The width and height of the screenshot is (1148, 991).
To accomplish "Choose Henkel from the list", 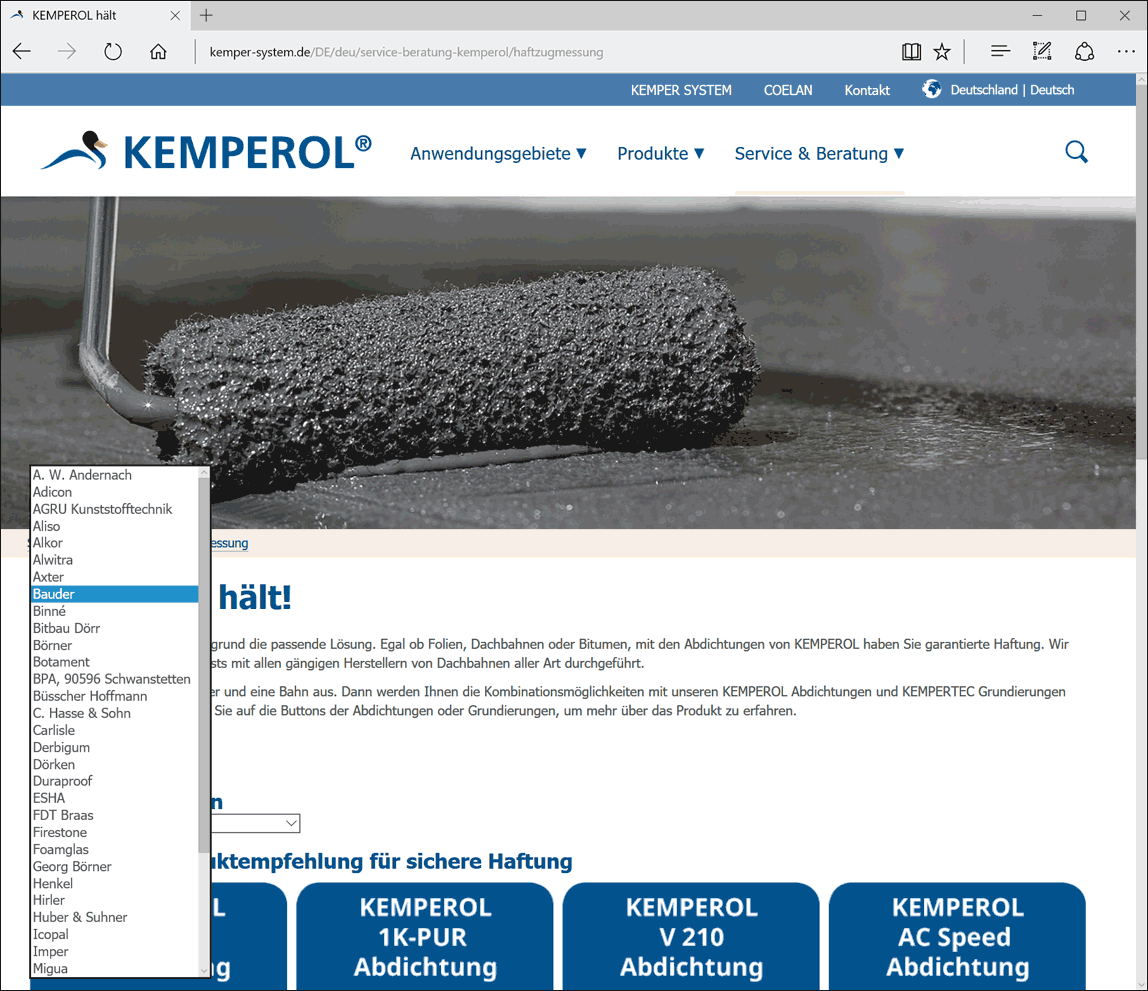I will (115, 883).
